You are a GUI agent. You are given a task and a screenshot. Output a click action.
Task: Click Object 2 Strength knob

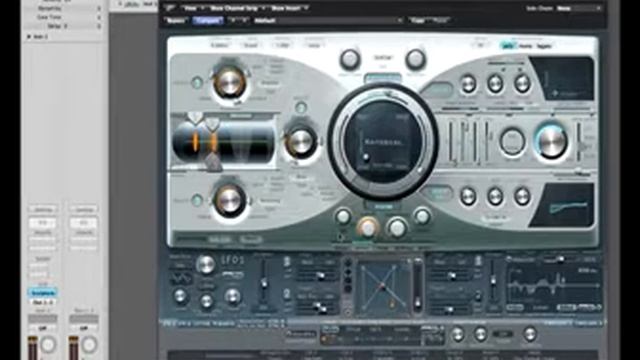(x=301, y=142)
